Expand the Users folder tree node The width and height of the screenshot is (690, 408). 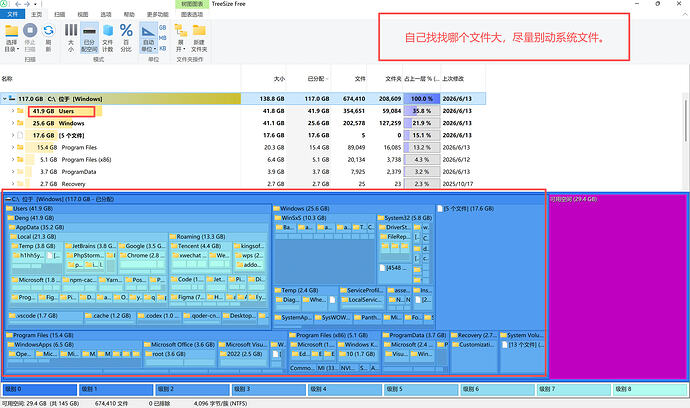(13, 111)
